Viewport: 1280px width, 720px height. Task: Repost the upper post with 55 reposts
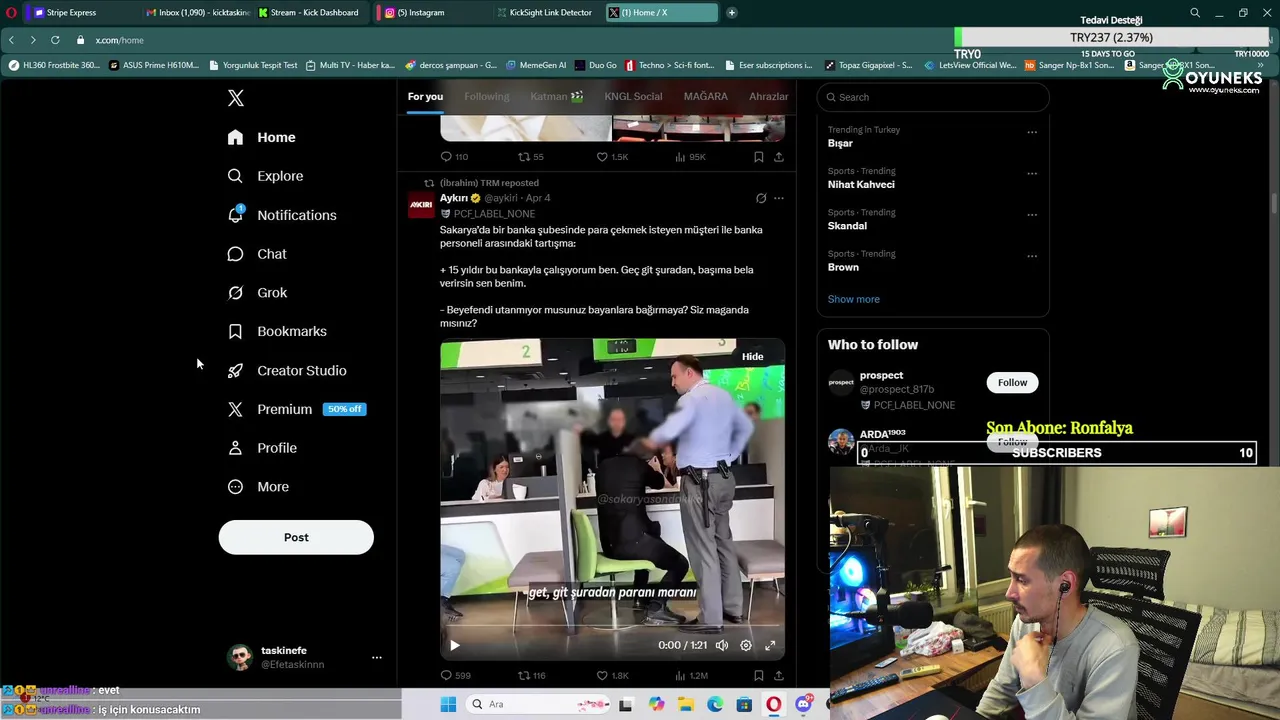[x=531, y=157]
